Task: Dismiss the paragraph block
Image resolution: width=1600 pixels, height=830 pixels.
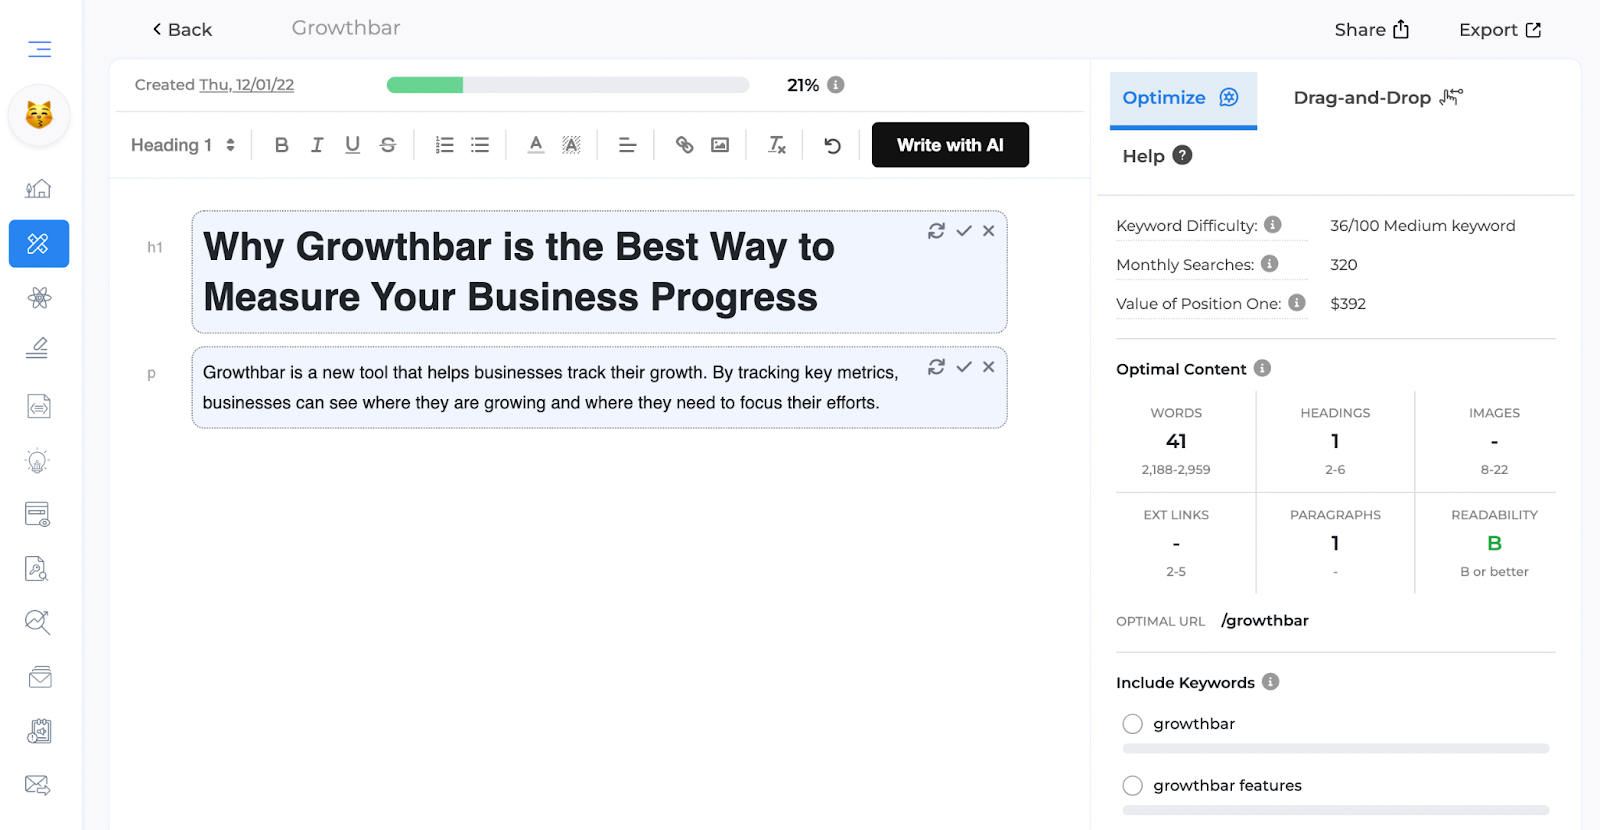Action: (988, 367)
